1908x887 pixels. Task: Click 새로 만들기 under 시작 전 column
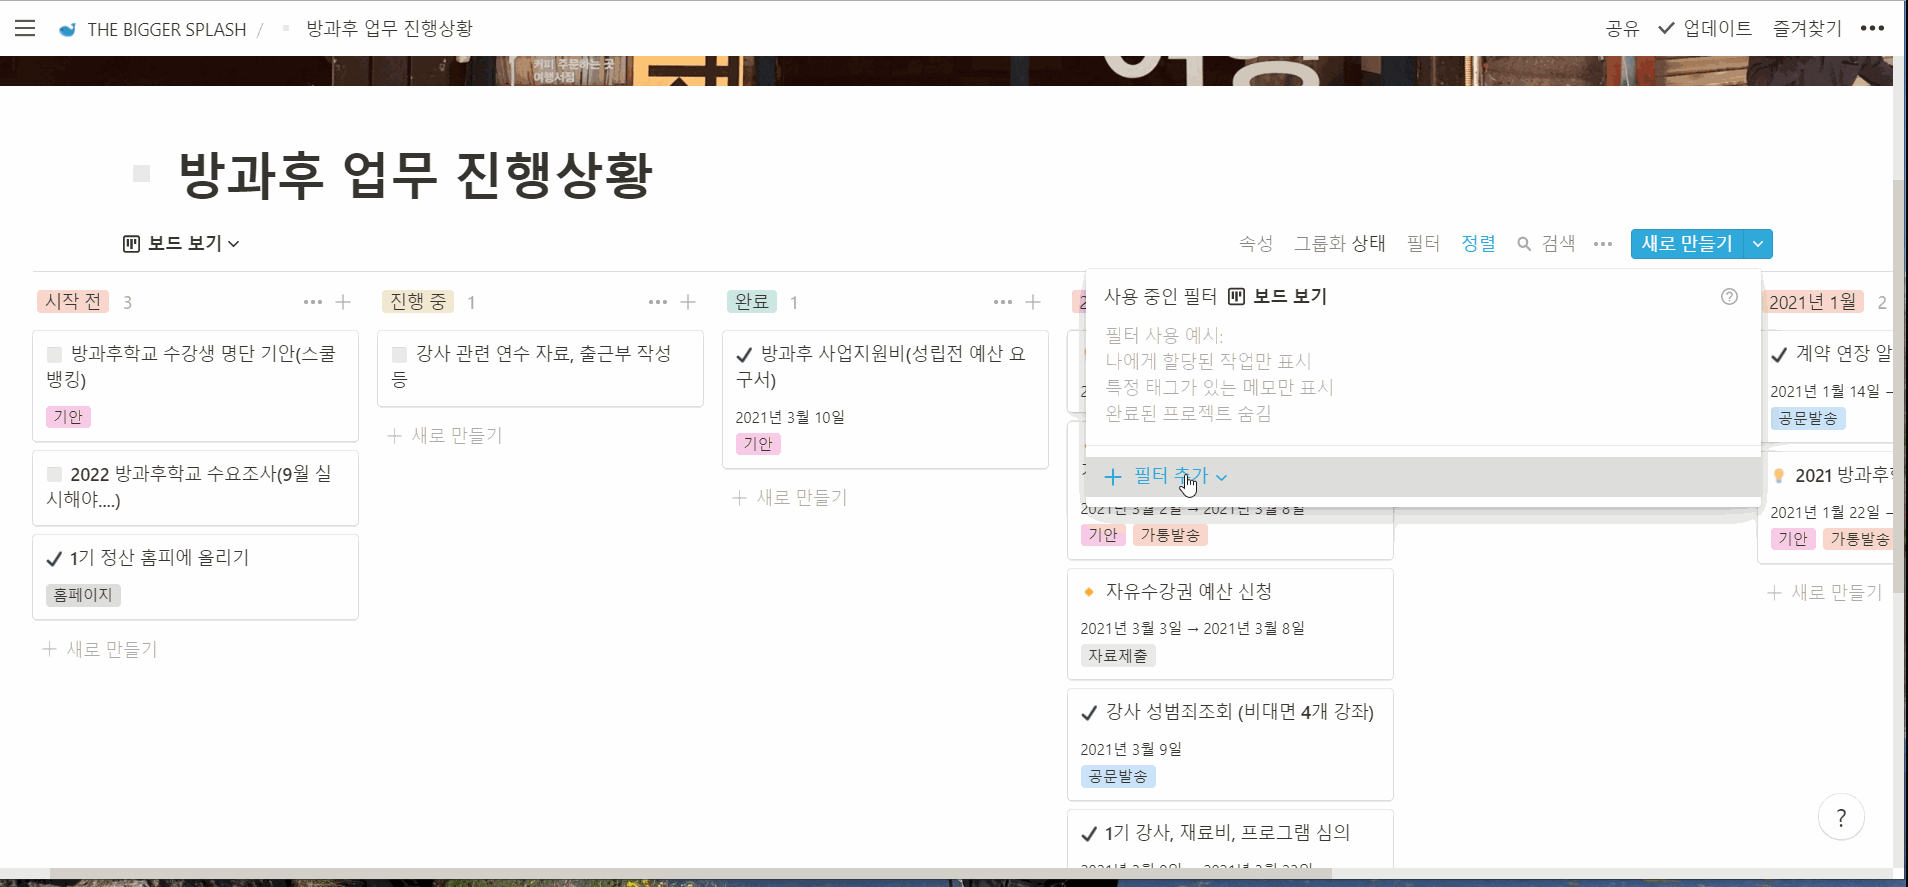[x=100, y=650]
